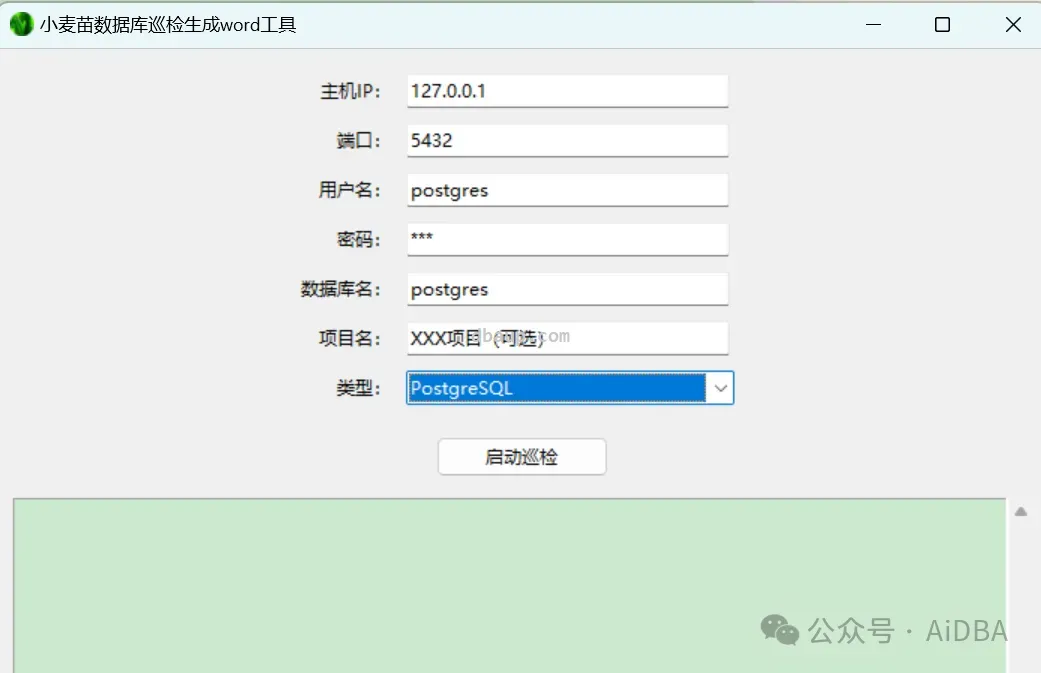Click the 主机IP: label
The width and height of the screenshot is (1041, 673).
351,91
